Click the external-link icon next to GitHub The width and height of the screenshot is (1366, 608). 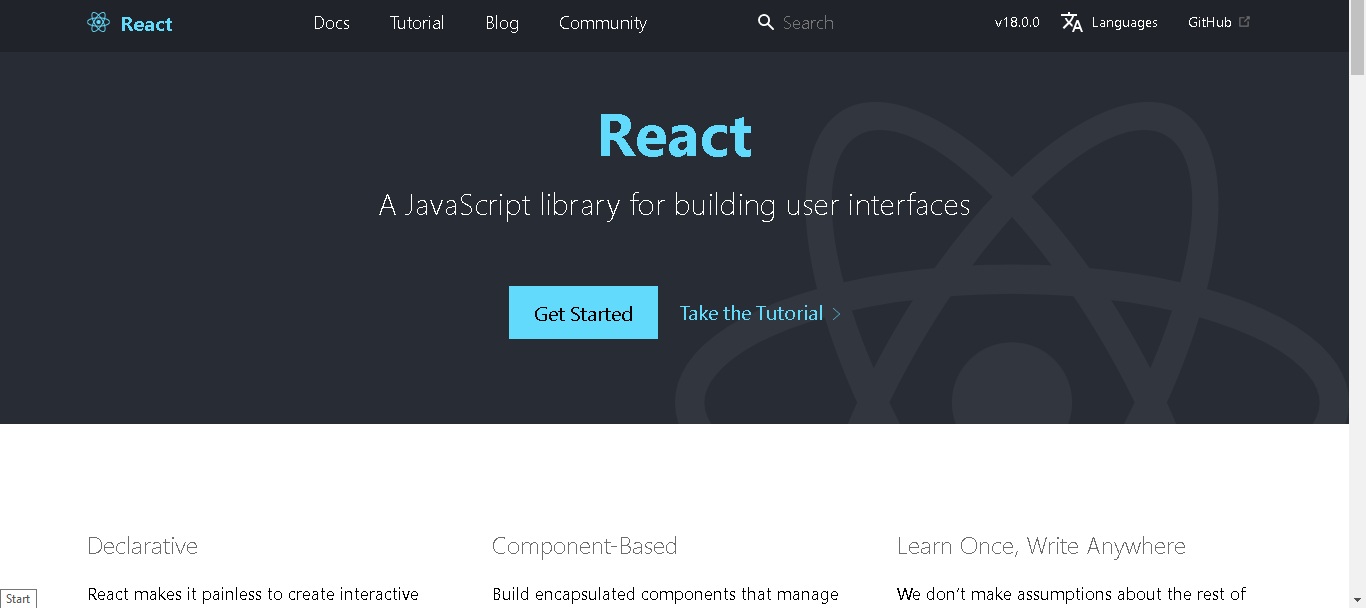1243,19
